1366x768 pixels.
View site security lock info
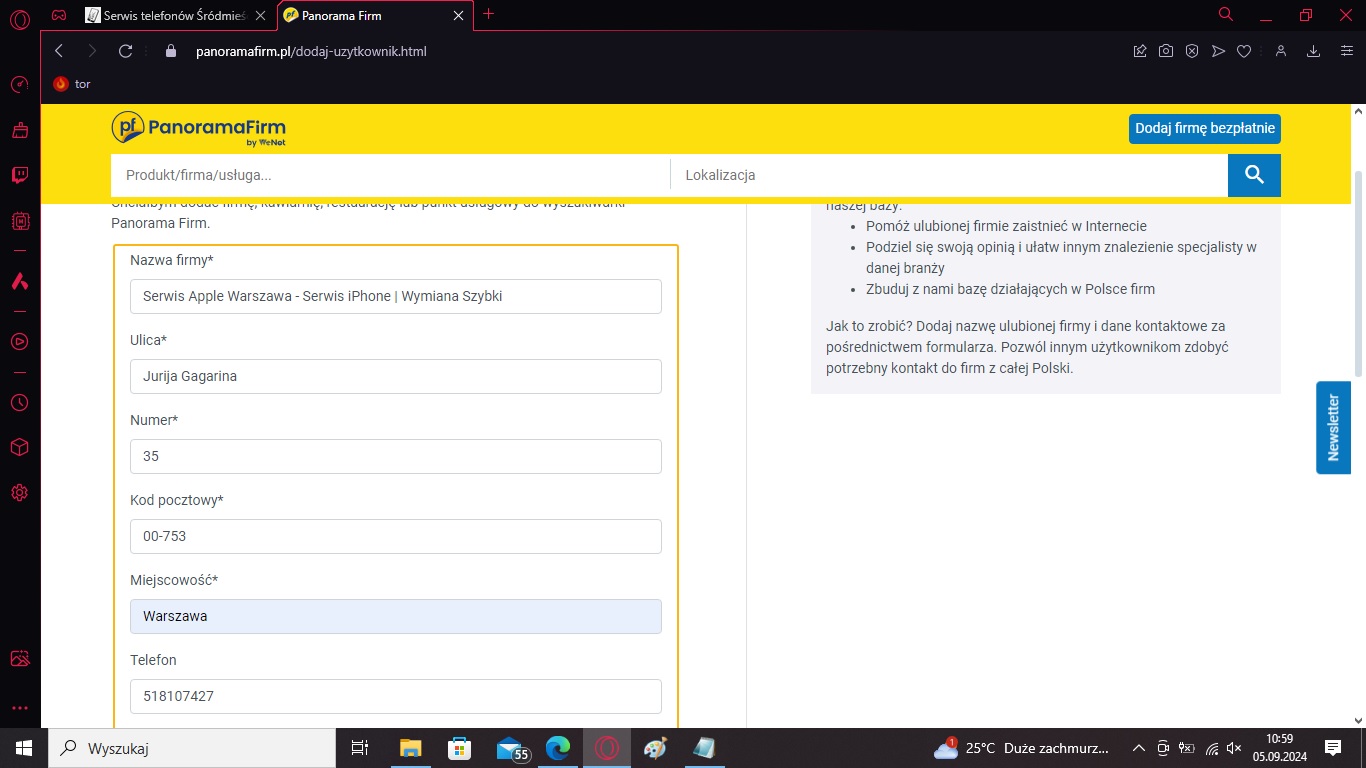coord(170,51)
